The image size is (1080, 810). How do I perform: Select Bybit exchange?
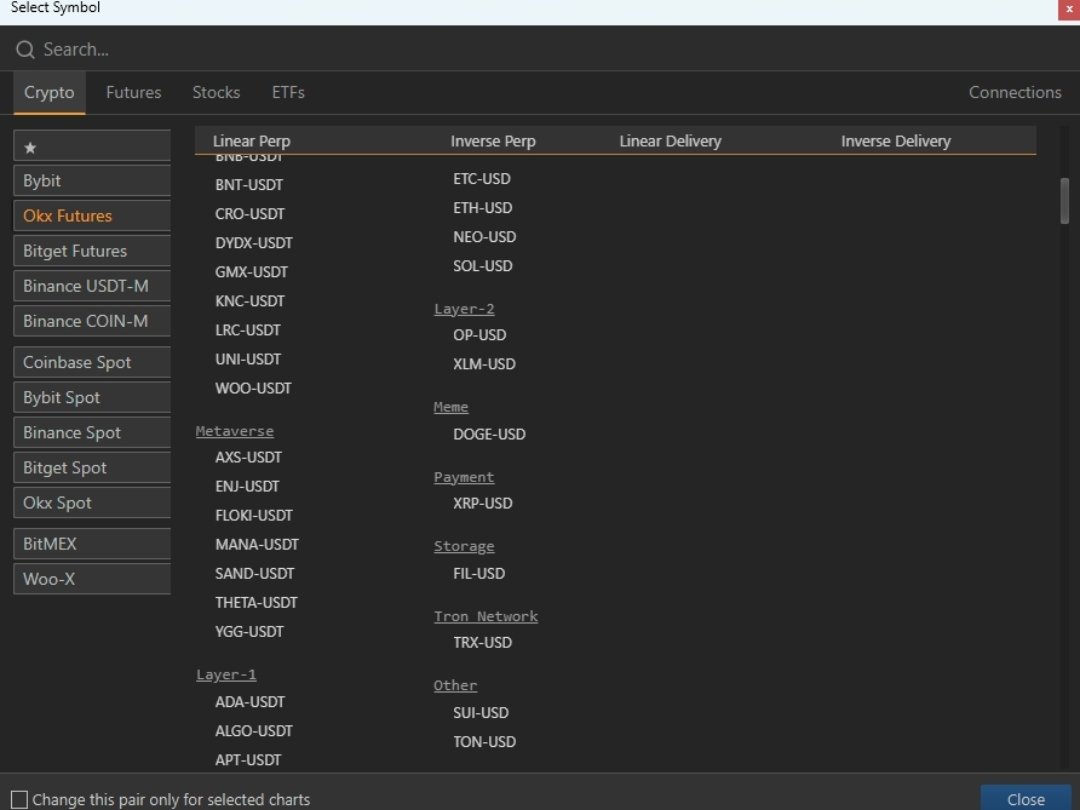(x=92, y=181)
